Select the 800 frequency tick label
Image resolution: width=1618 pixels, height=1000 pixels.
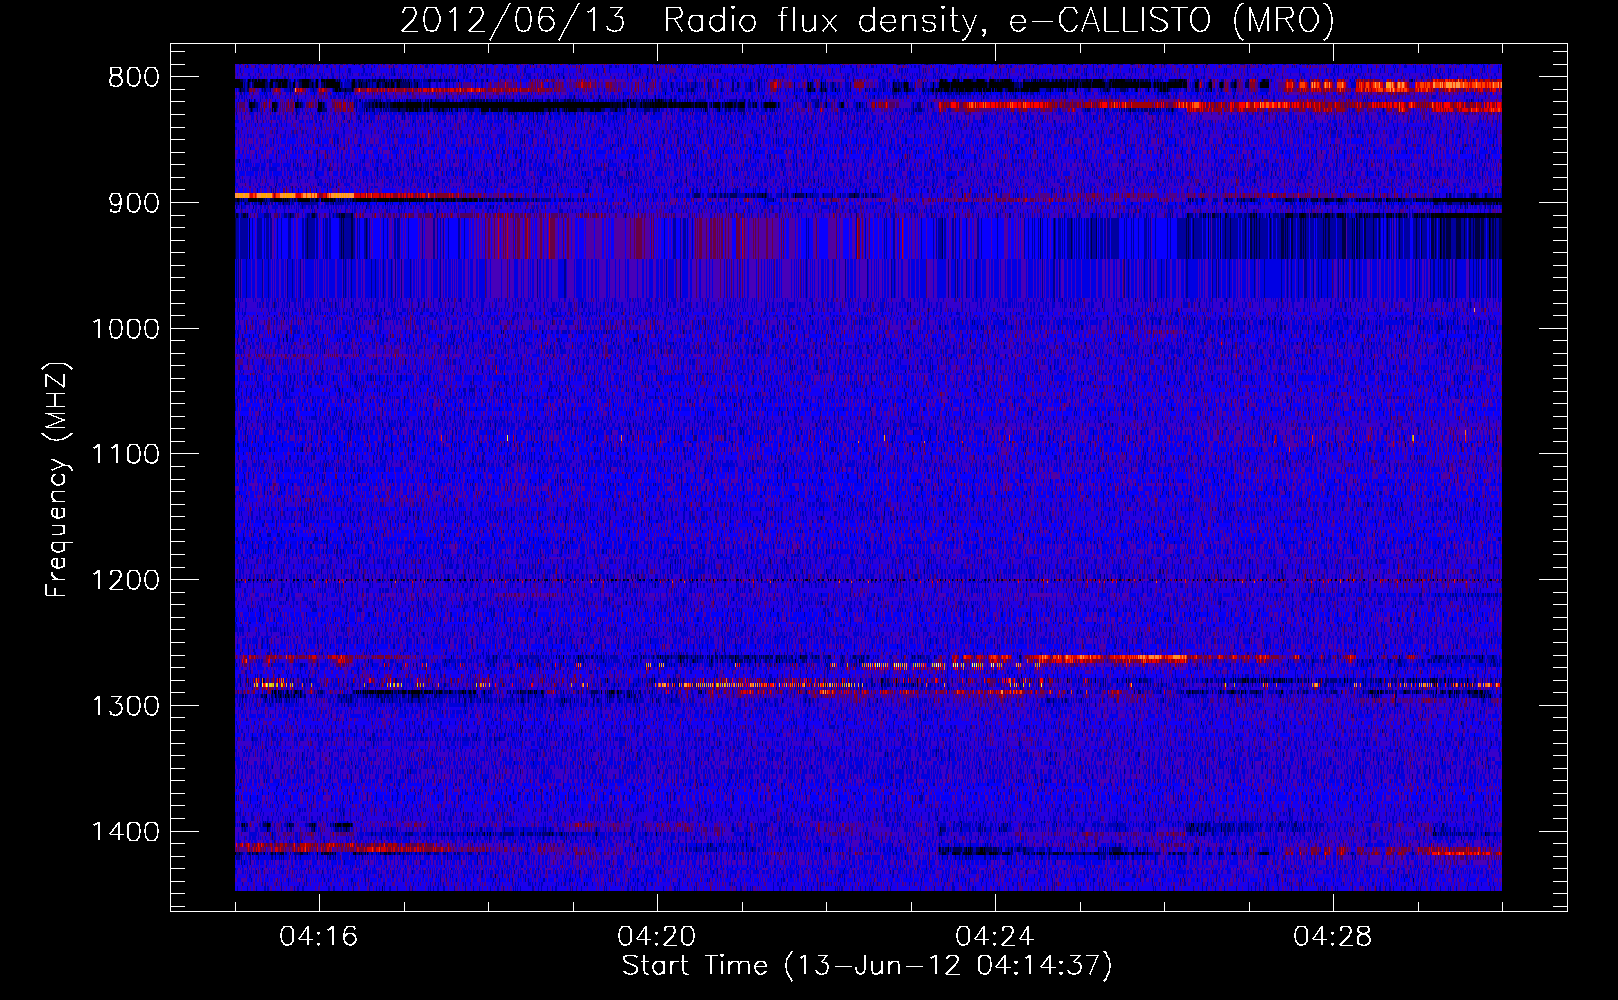tap(134, 78)
